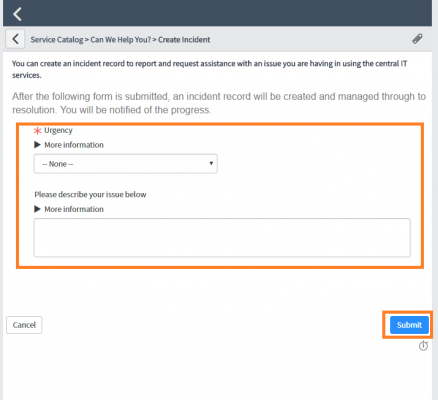Image resolution: width=438 pixels, height=400 pixels.
Task: Click the 'Create Incident' breadcrumb item
Action: pos(184,40)
